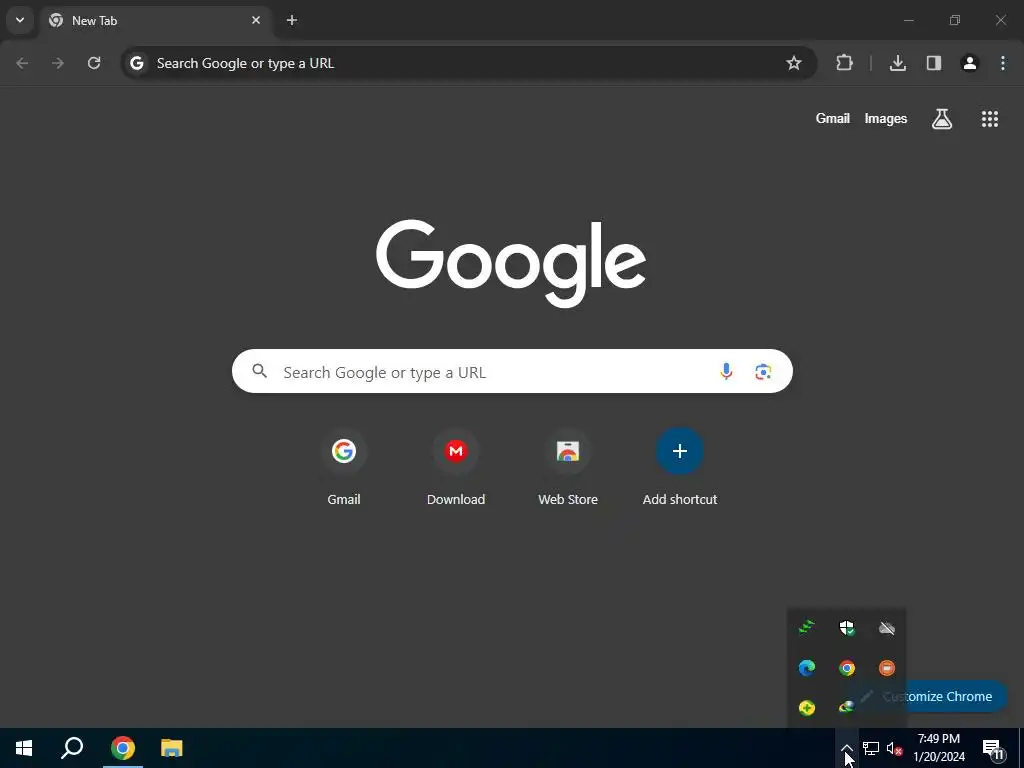Open the Images link
Screen dimensions: 1024x768
click(x=886, y=118)
